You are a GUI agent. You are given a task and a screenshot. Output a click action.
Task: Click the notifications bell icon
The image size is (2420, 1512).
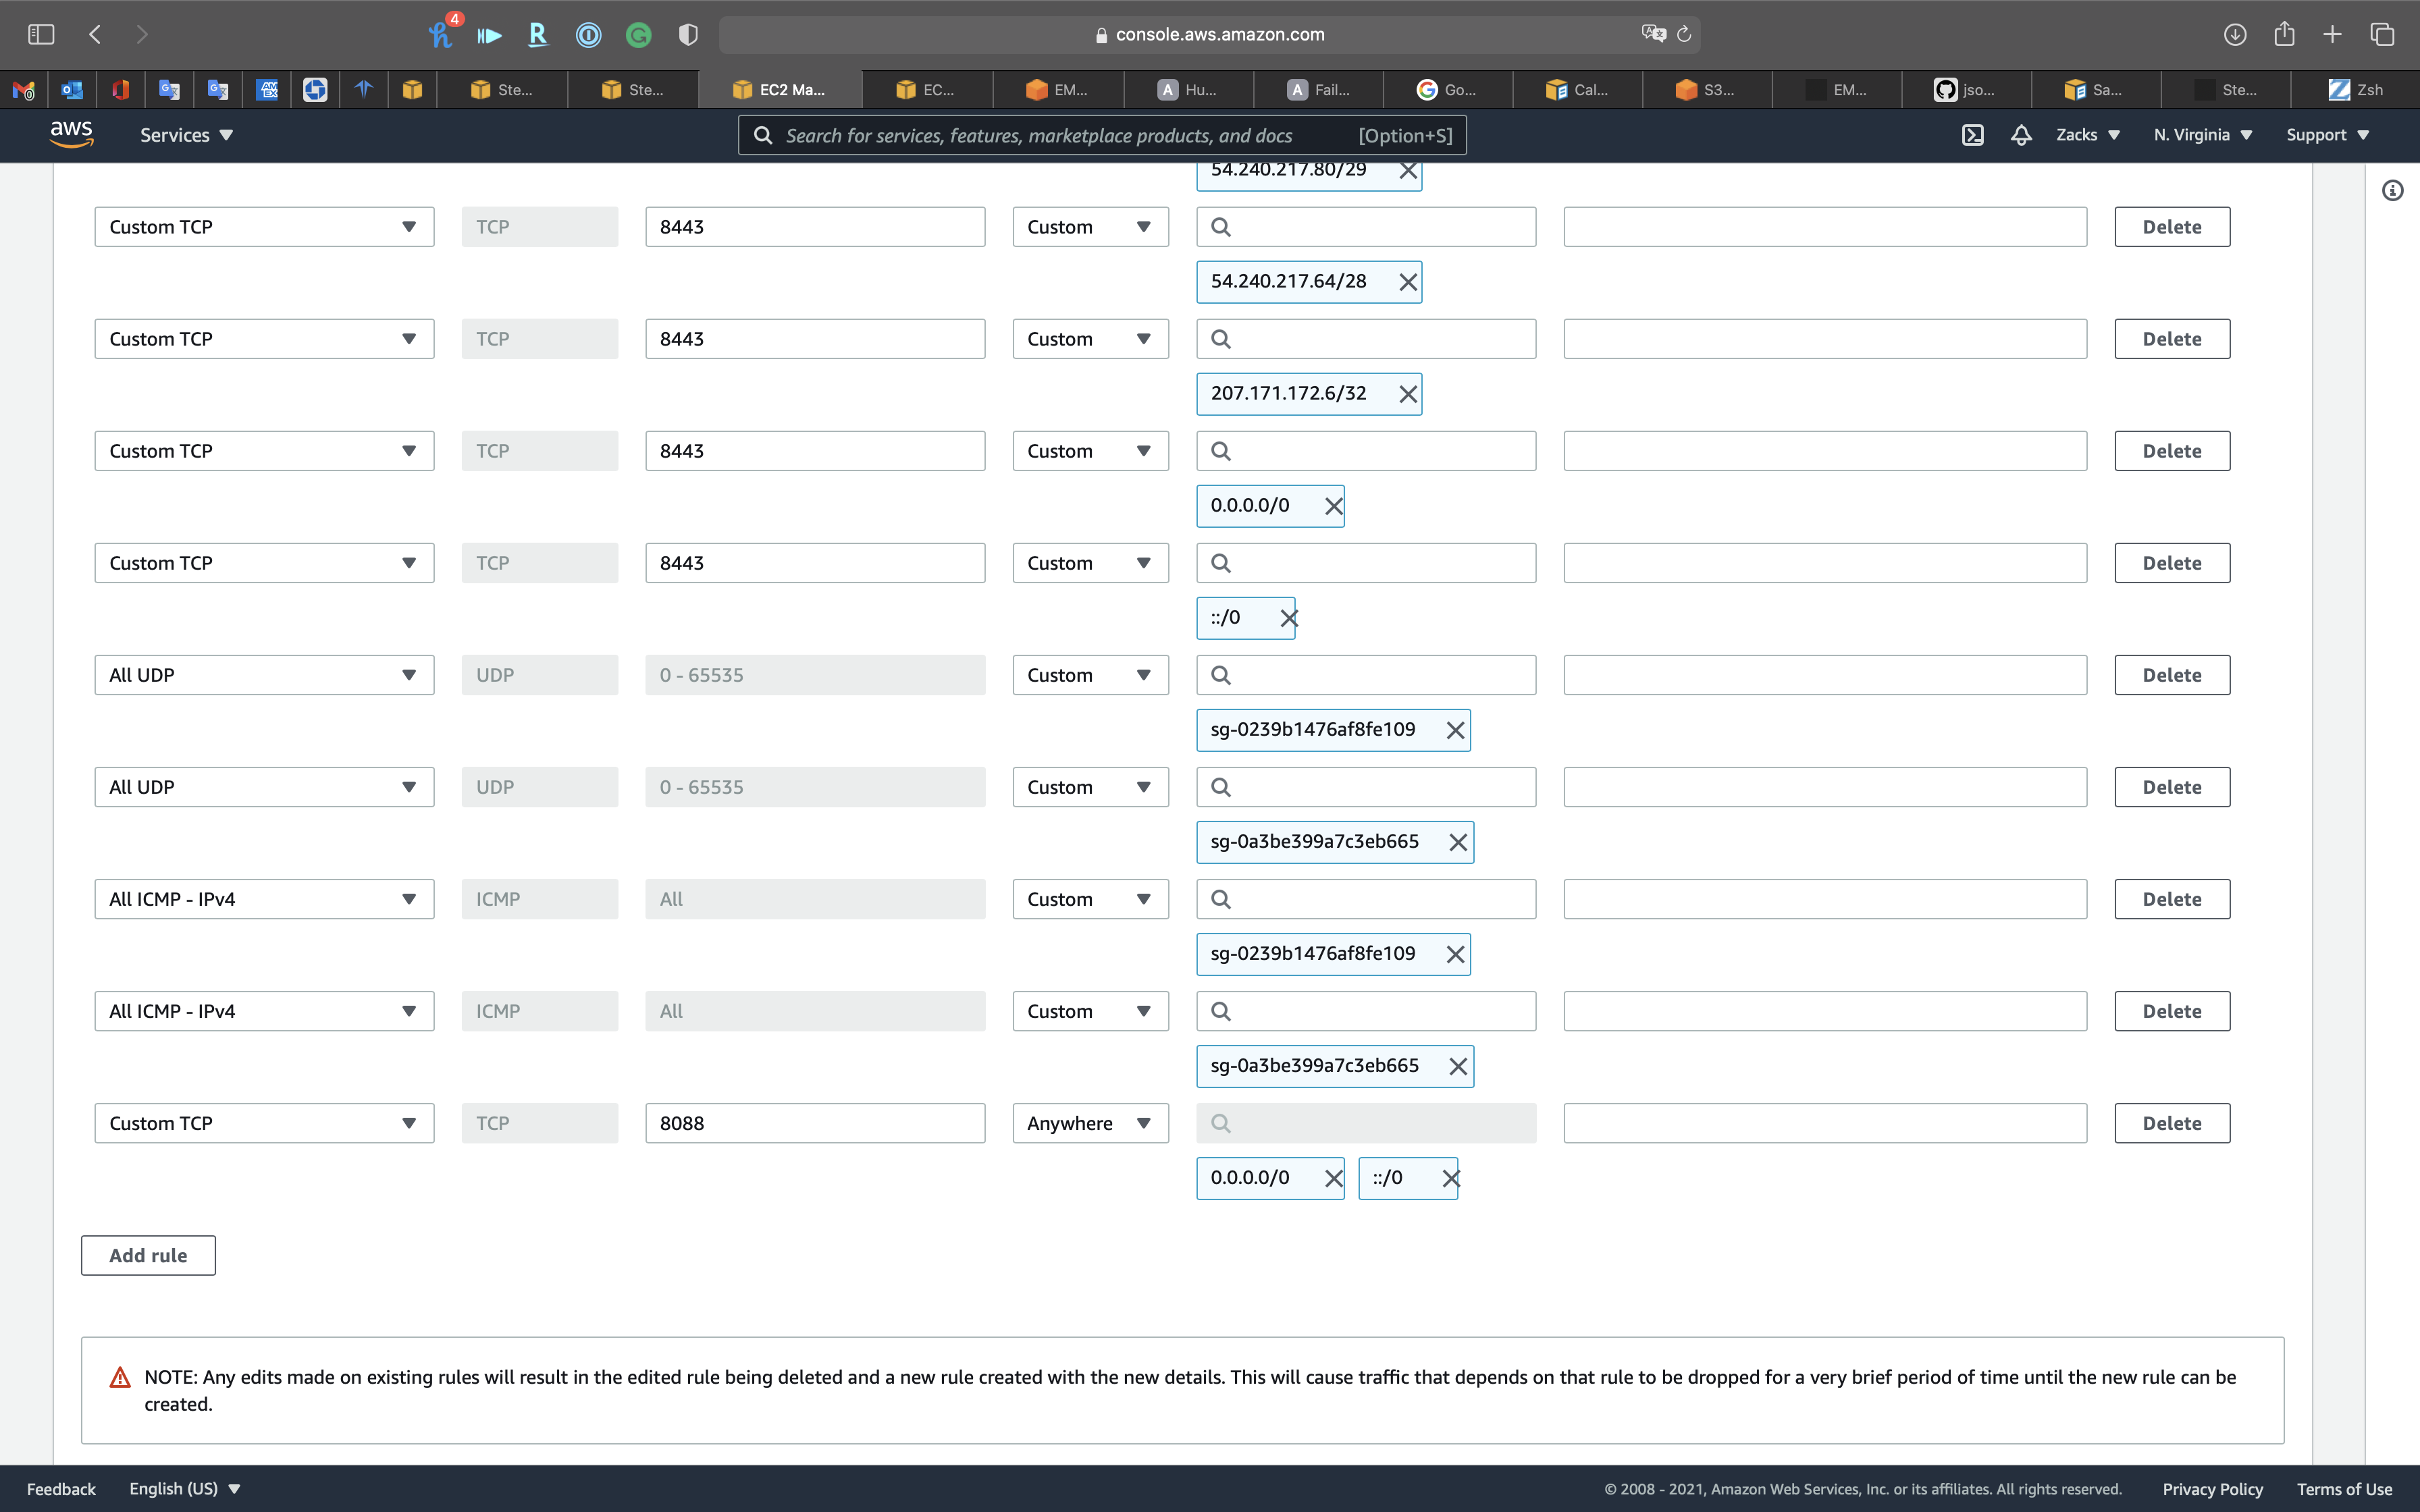pyautogui.click(x=2021, y=135)
